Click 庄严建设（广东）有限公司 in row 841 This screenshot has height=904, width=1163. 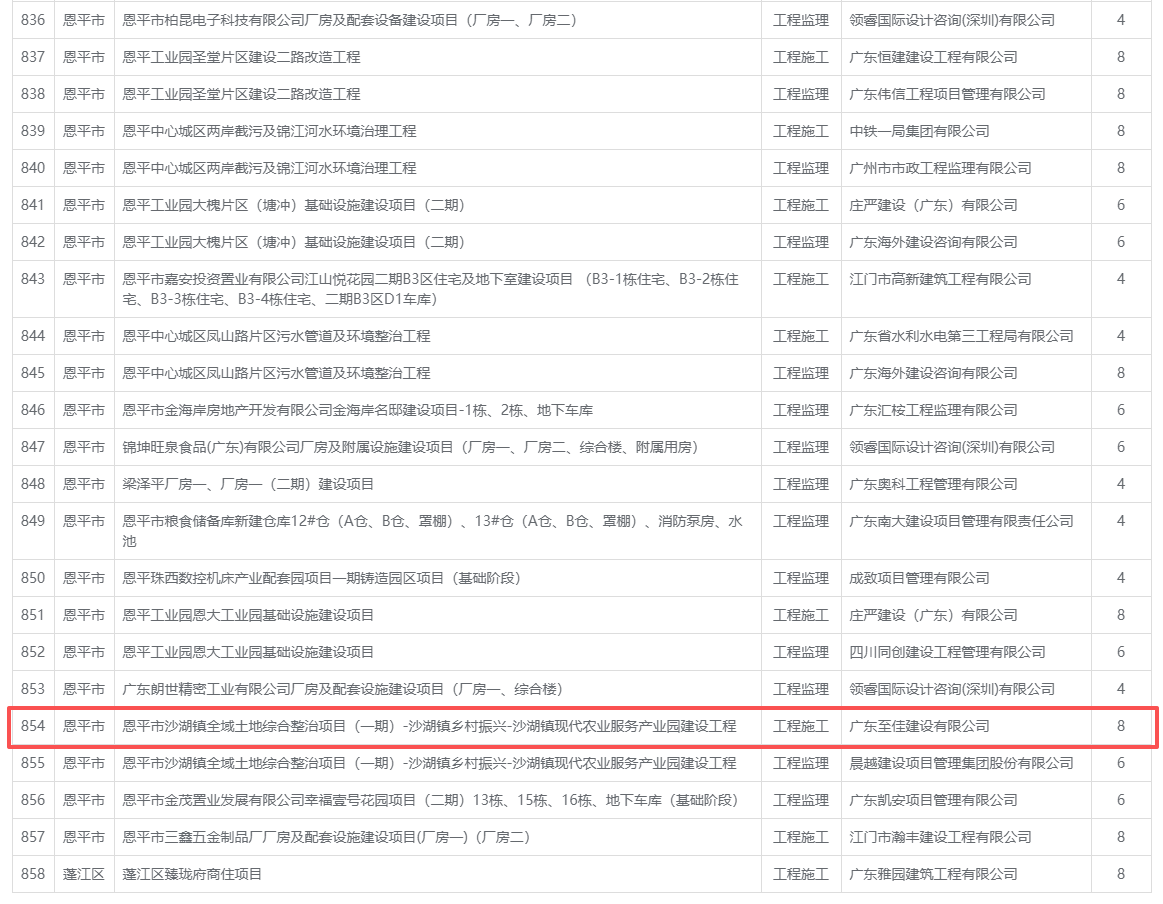933,205
